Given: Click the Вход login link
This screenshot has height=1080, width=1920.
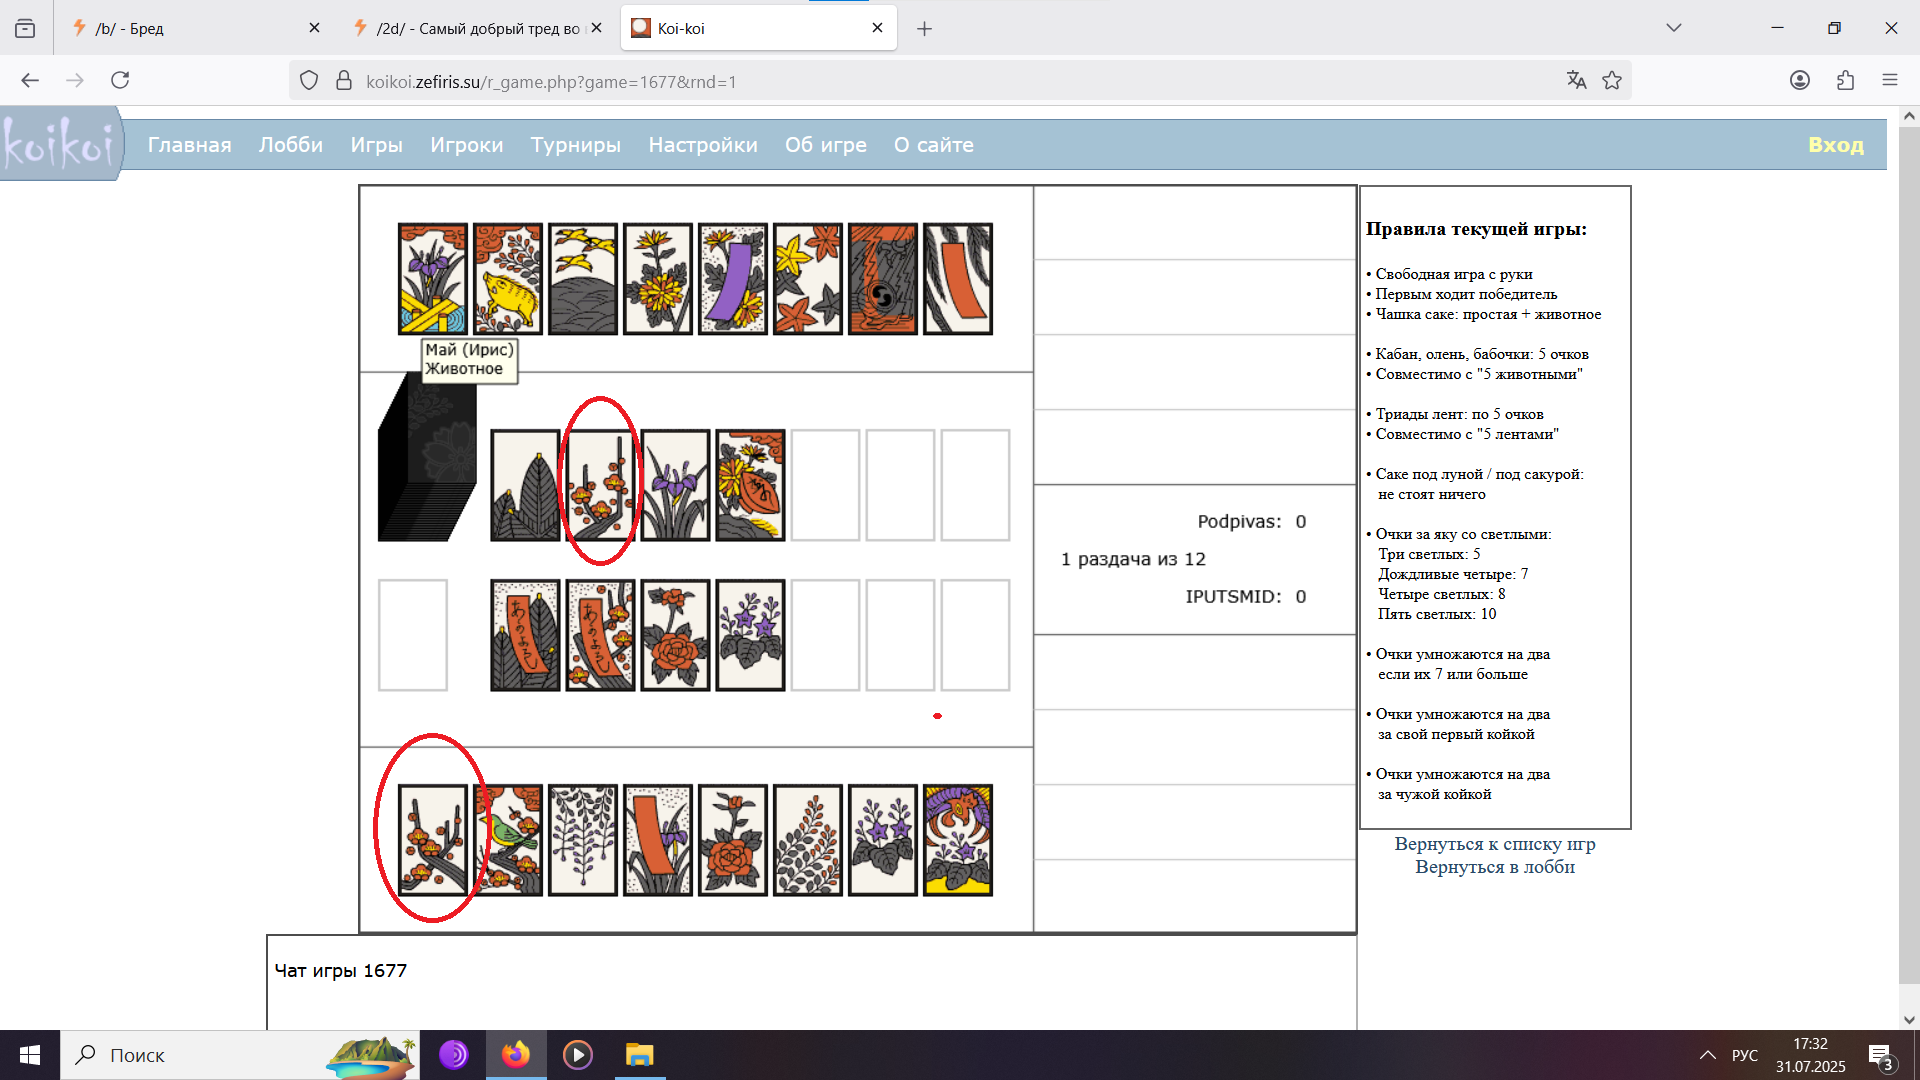Looking at the screenshot, I should (1835, 145).
